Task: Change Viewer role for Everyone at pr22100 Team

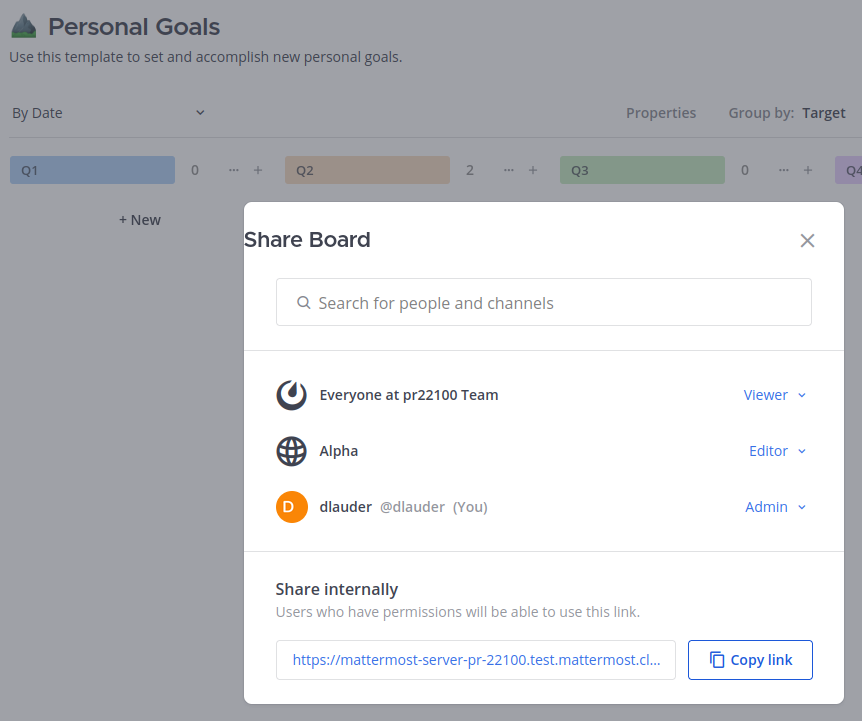Action: point(775,394)
